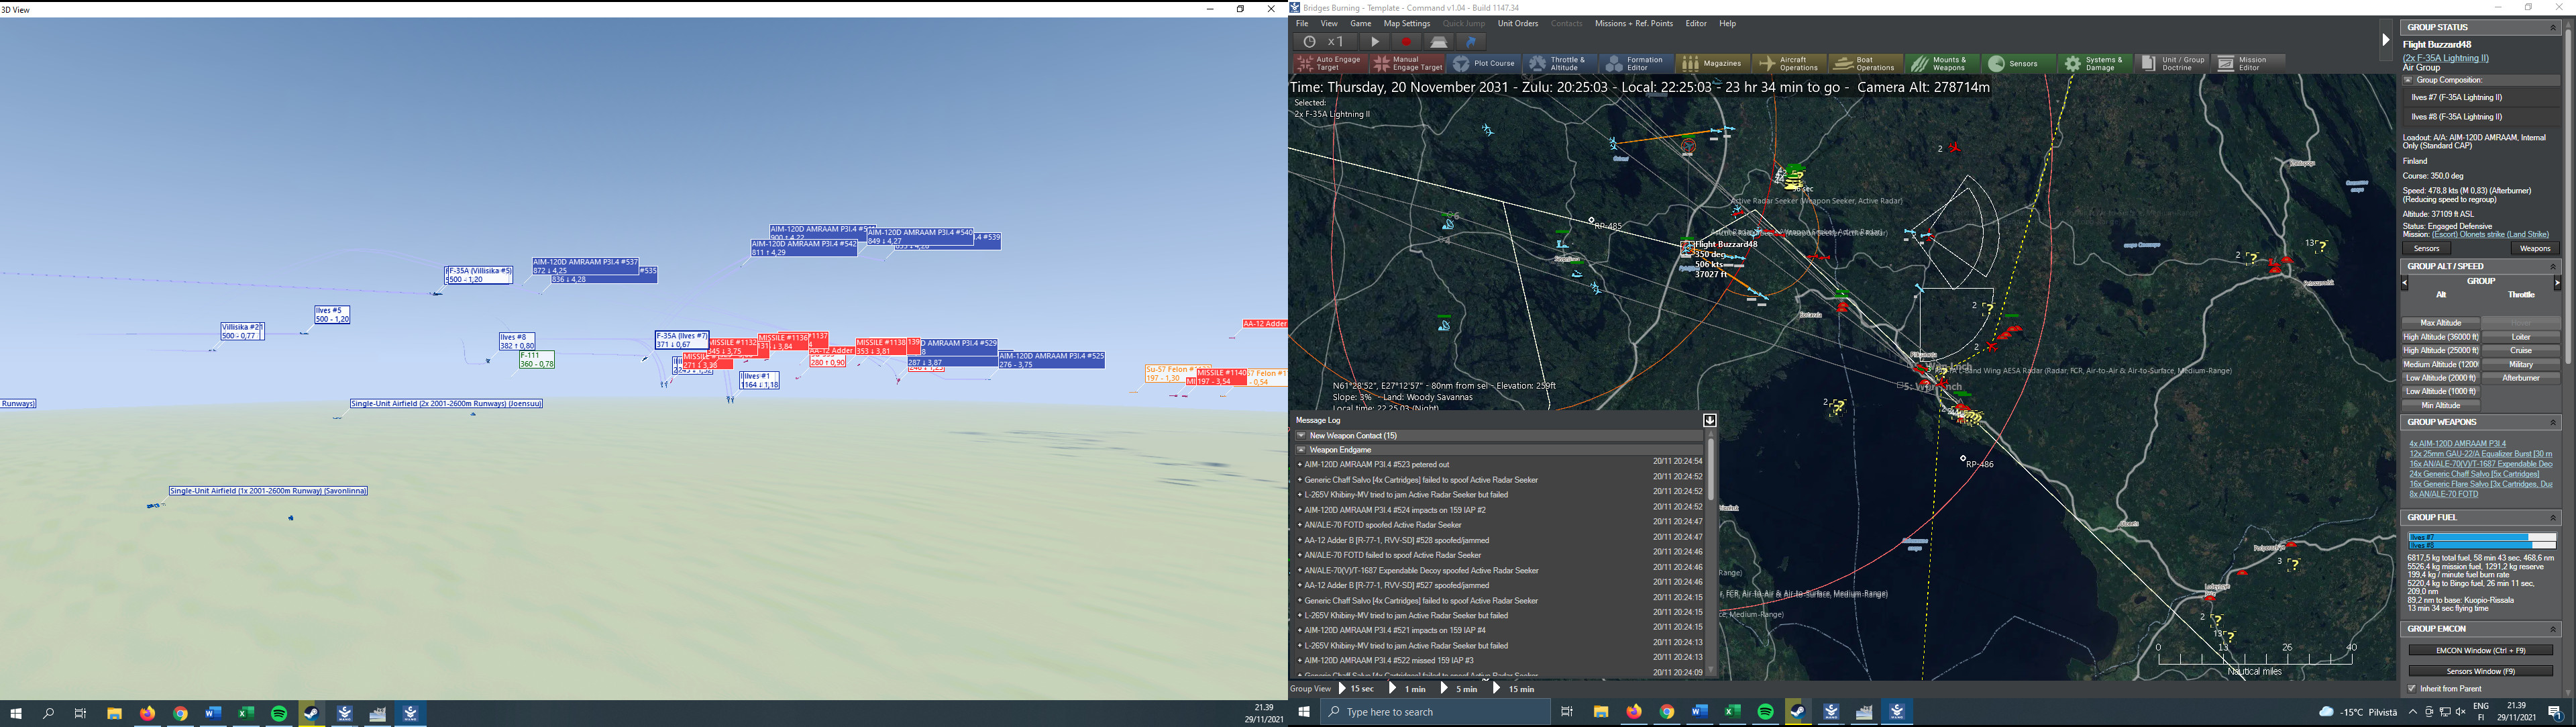Collapse the GROUP STATUS panel
Image resolution: width=2576 pixels, height=727 pixels.
2552,28
